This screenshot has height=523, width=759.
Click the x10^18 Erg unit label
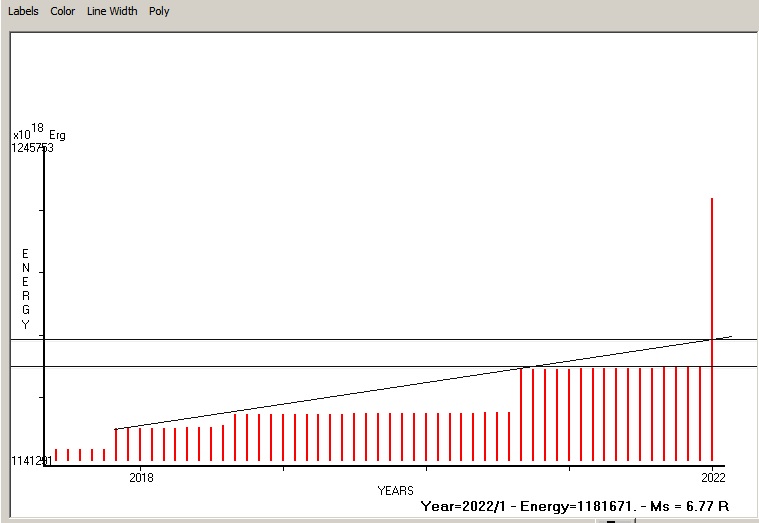click(x=39, y=132)
